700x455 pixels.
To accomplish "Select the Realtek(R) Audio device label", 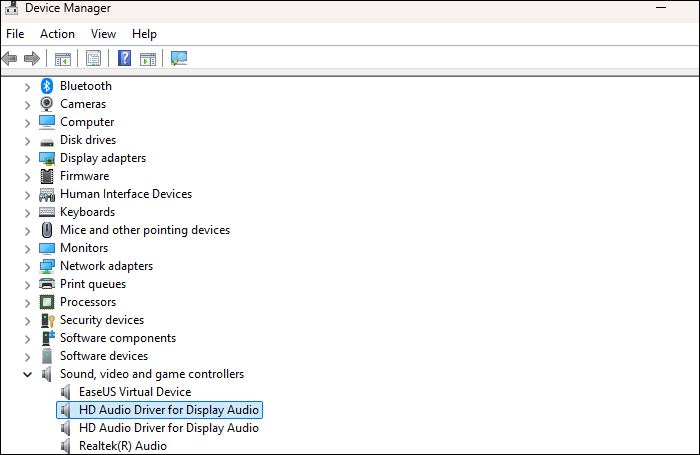I will (123, 446).
